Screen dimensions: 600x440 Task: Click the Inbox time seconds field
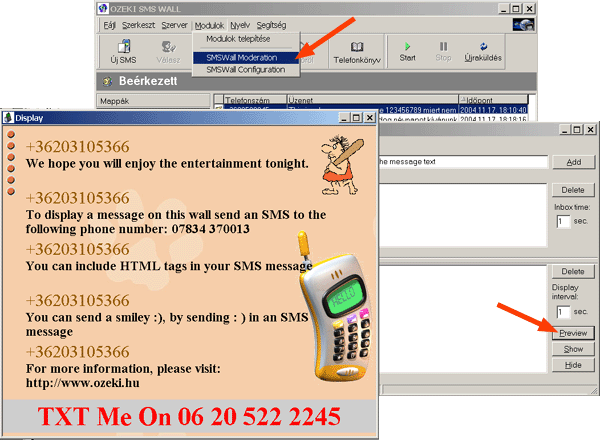[x=563, y=222]
